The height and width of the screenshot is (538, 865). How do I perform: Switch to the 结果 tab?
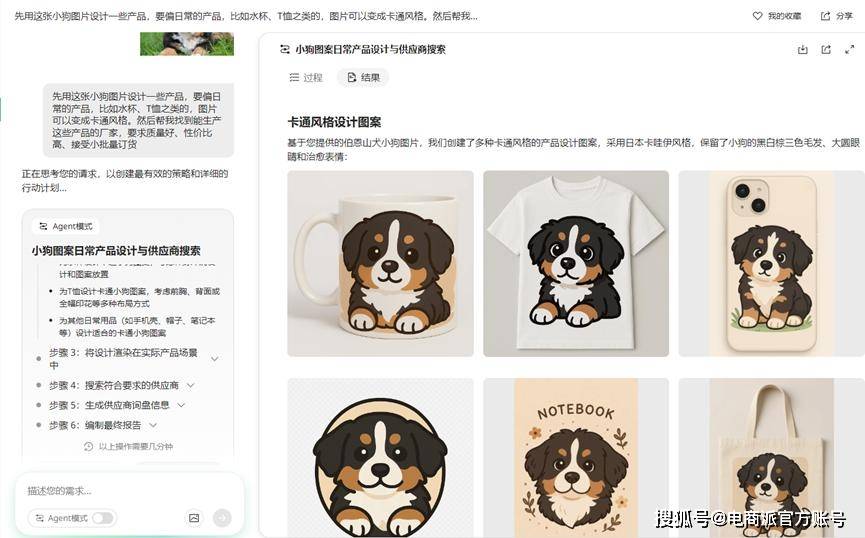[363, 78]
